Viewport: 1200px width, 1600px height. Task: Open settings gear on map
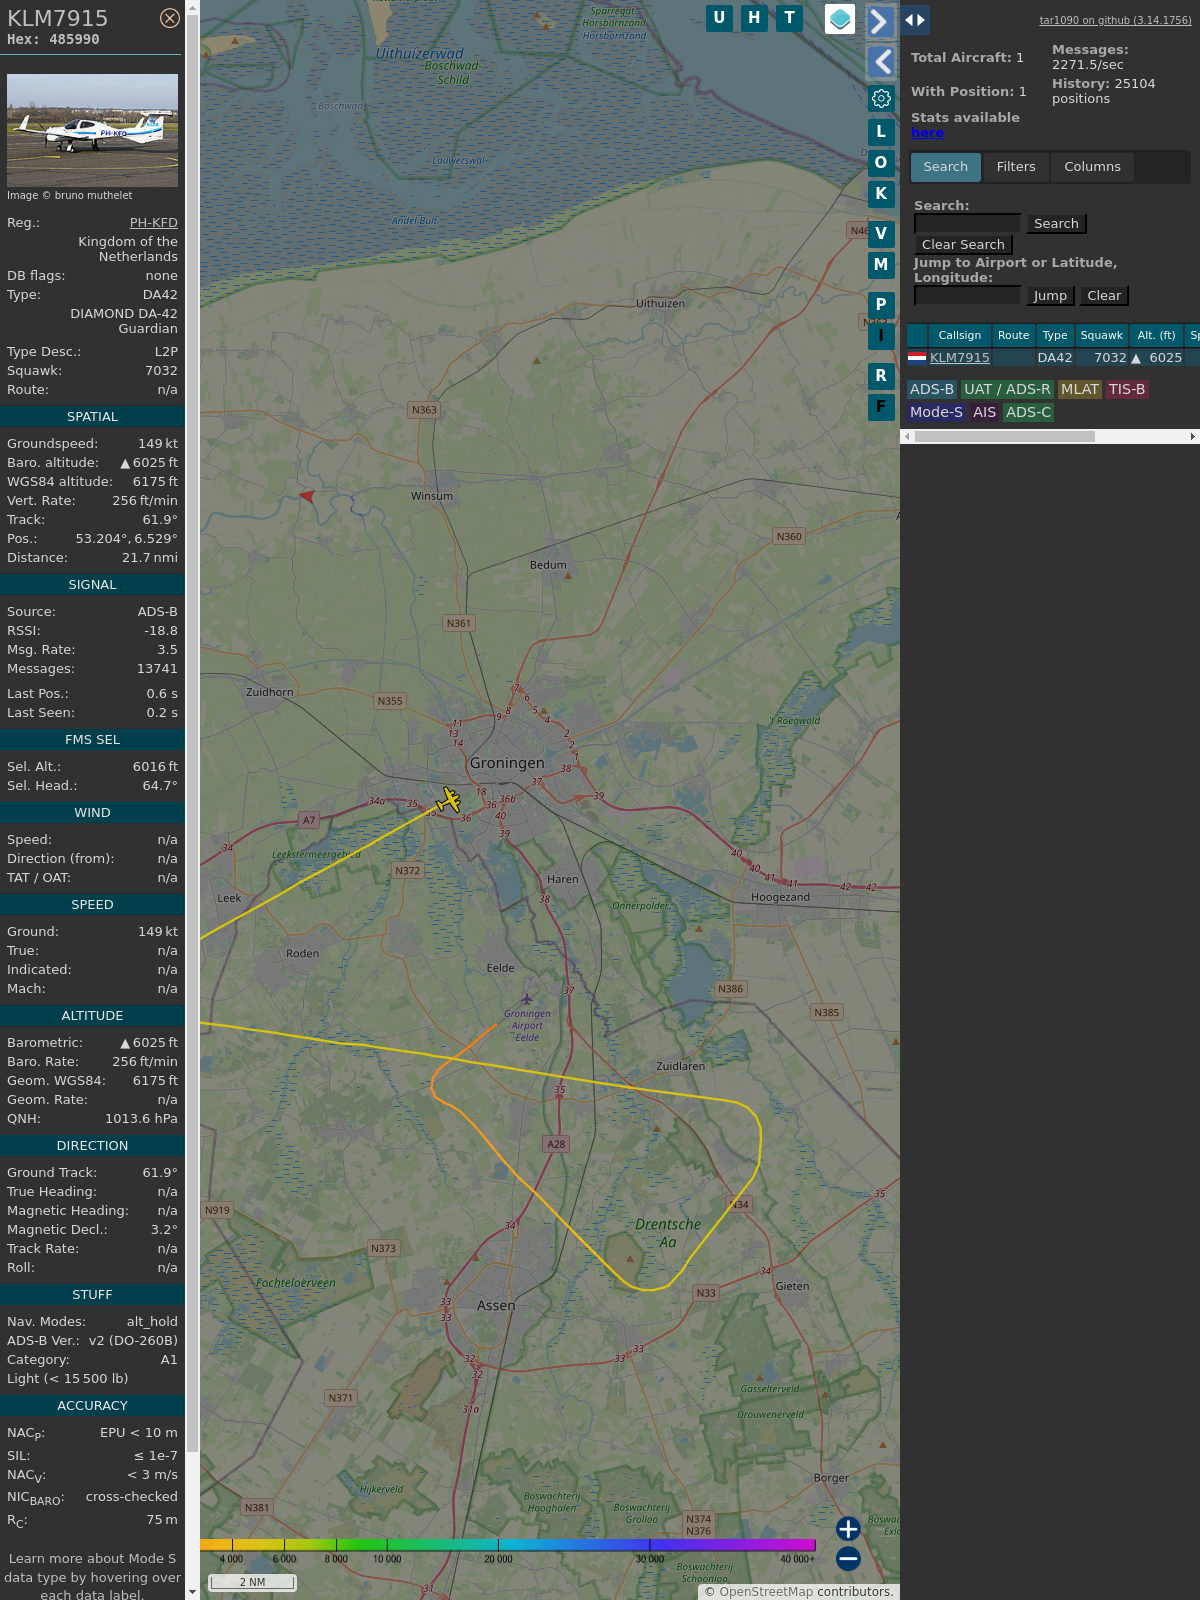click(881, 98)
